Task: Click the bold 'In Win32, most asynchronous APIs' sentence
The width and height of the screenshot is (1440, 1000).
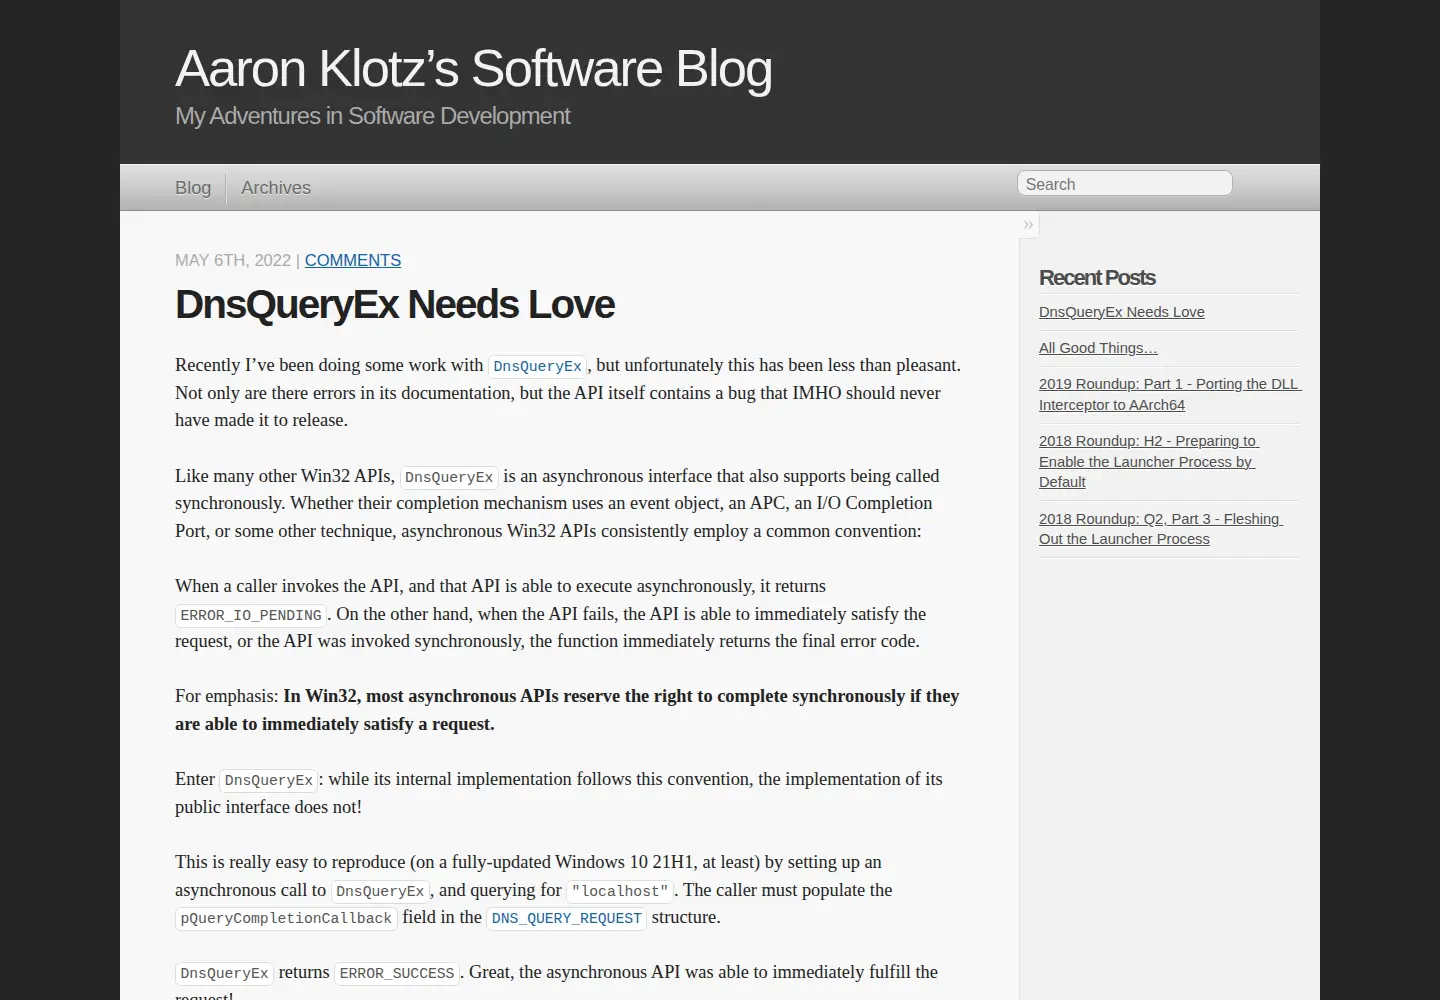Action: (x=567, y=710)
